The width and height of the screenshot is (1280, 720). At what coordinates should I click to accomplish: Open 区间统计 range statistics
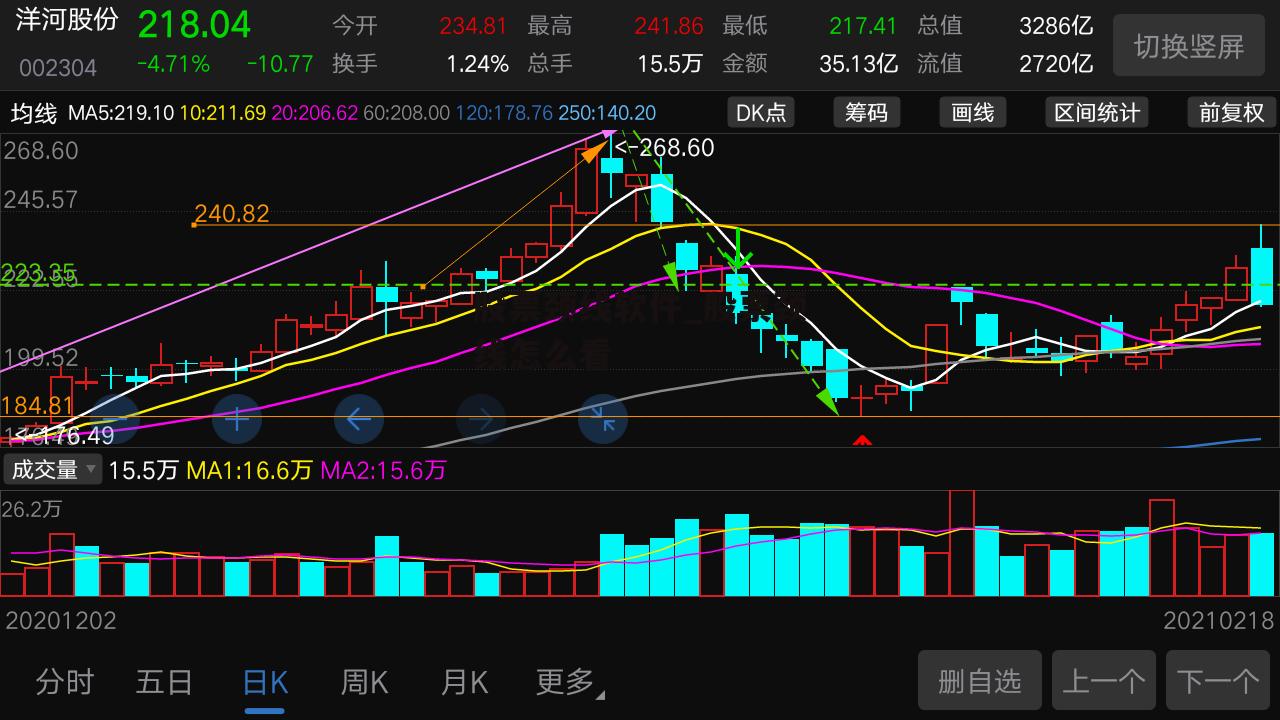point(1096,113)
